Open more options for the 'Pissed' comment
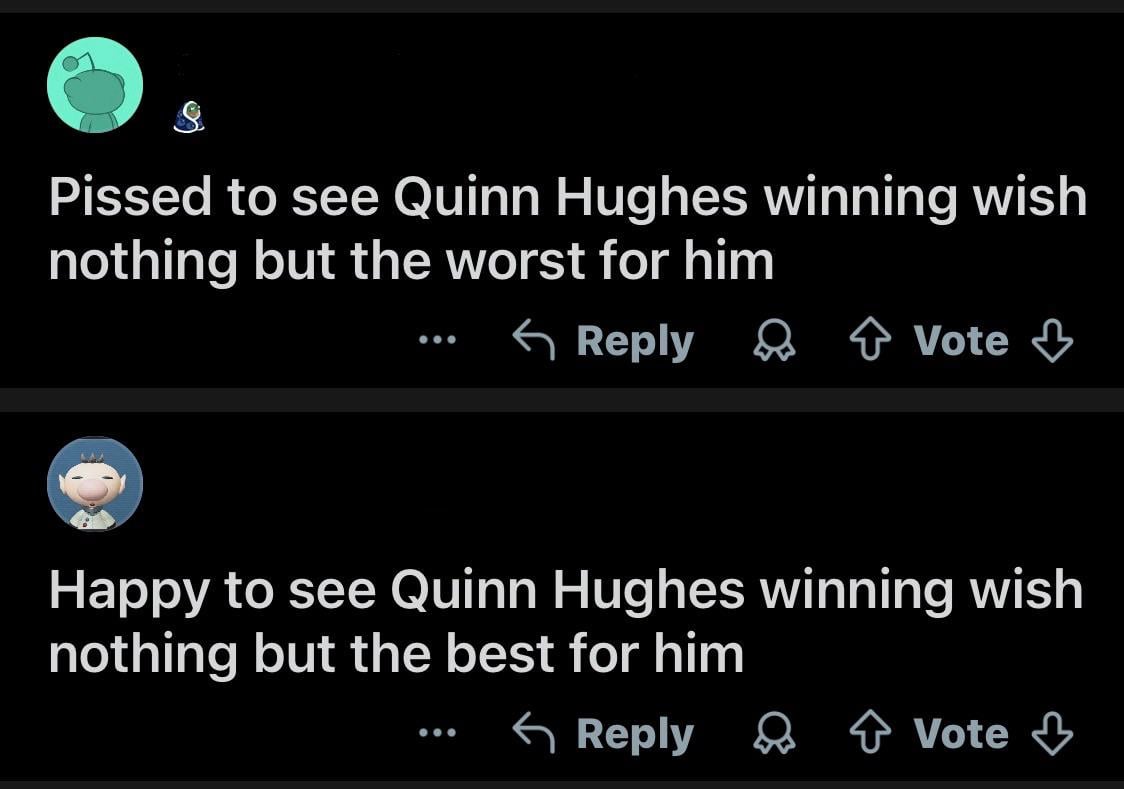1124x789 pixels. coord(437,342)
